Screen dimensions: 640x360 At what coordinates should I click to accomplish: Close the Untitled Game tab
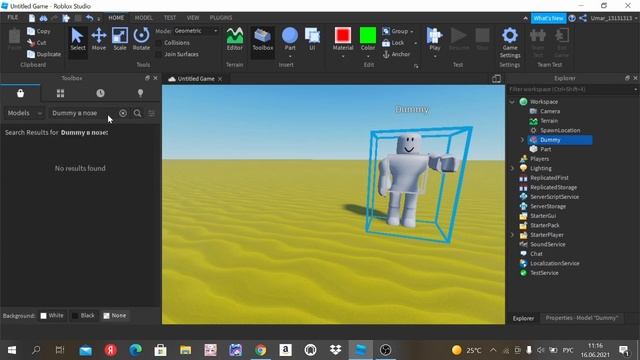click(220, 79)
